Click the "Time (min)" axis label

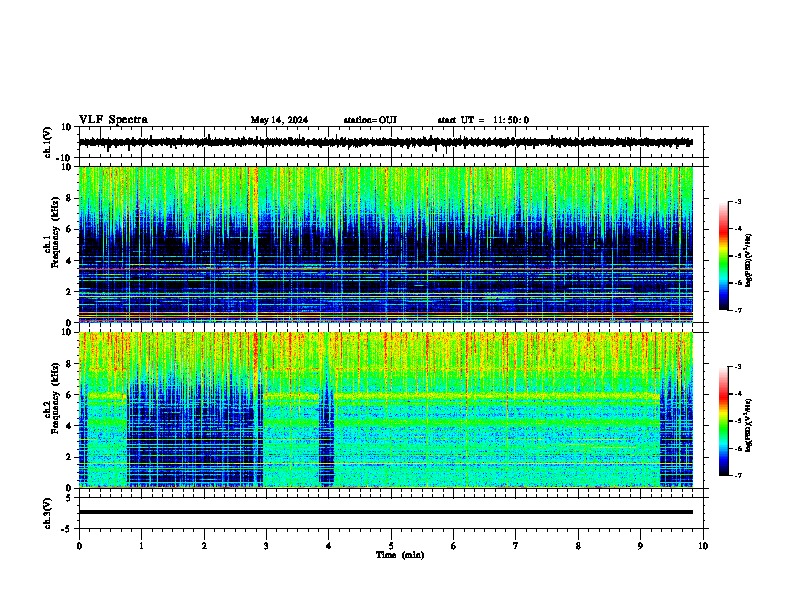pyautogui.click(x=400, y=555)
